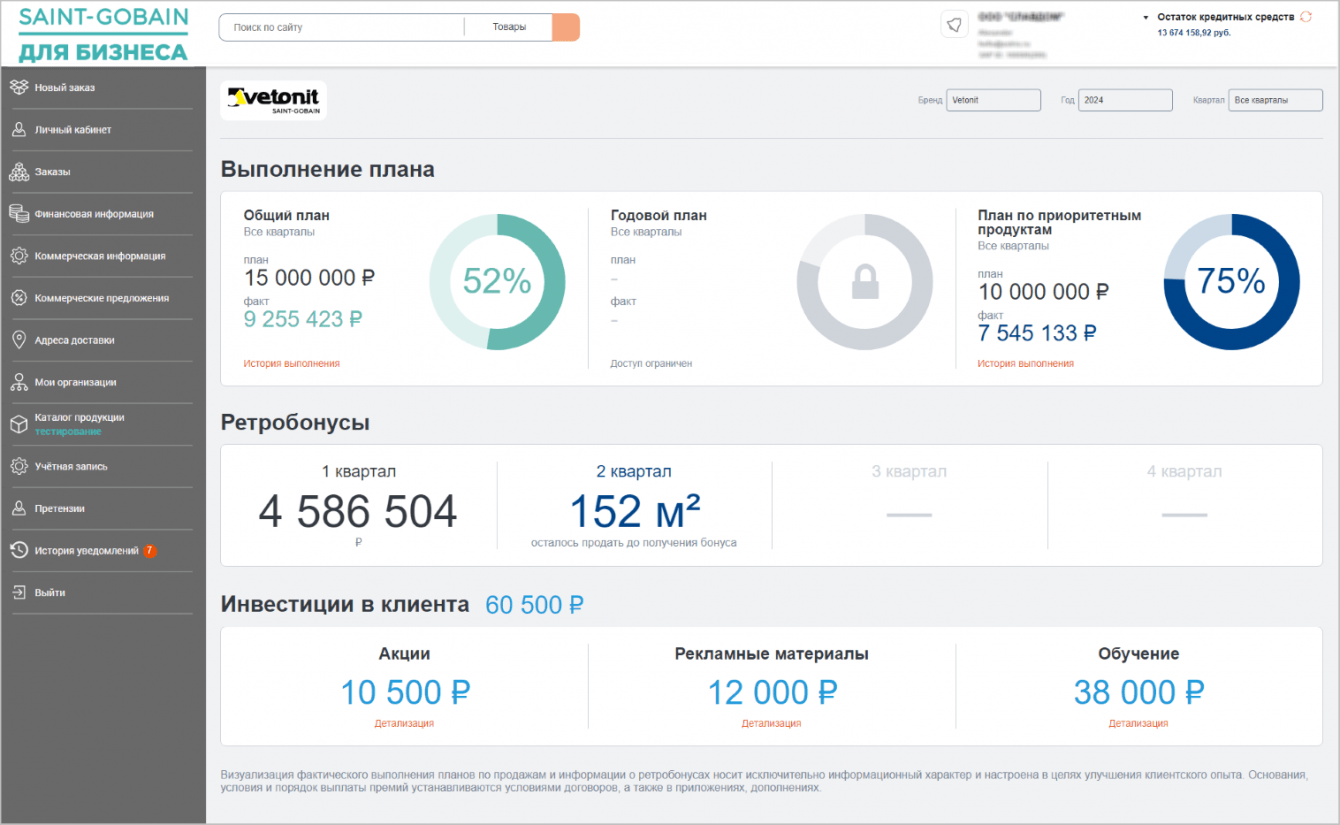Click the 52% general plan progress ring

pos(497,282)
